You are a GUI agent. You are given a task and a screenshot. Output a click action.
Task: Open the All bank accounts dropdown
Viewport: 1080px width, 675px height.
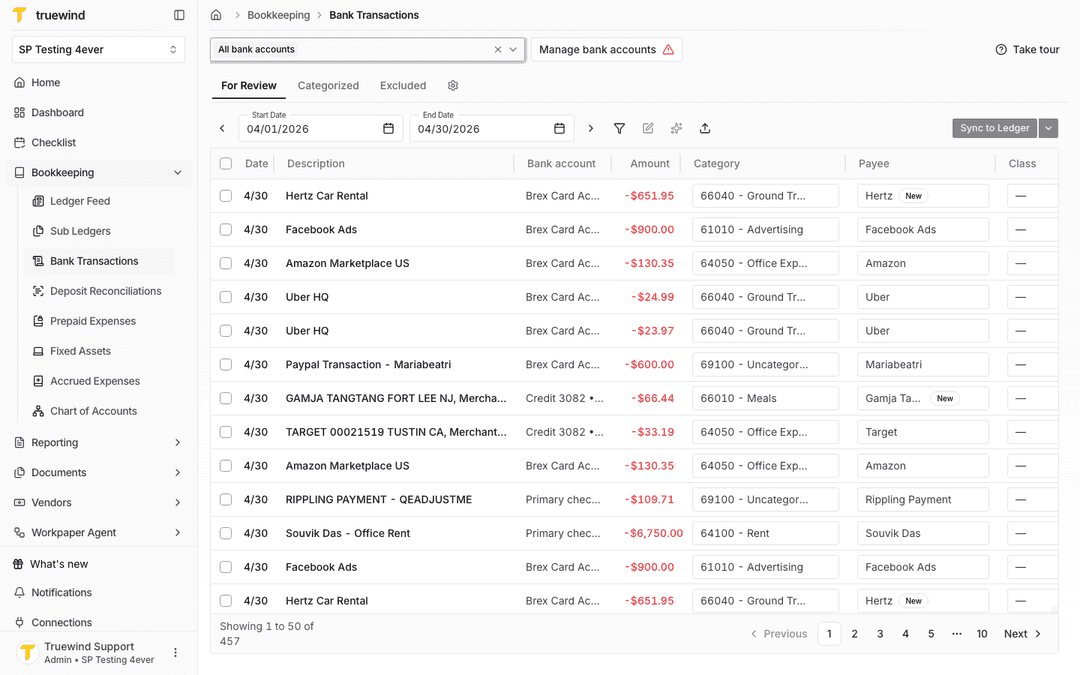[513, 50]
